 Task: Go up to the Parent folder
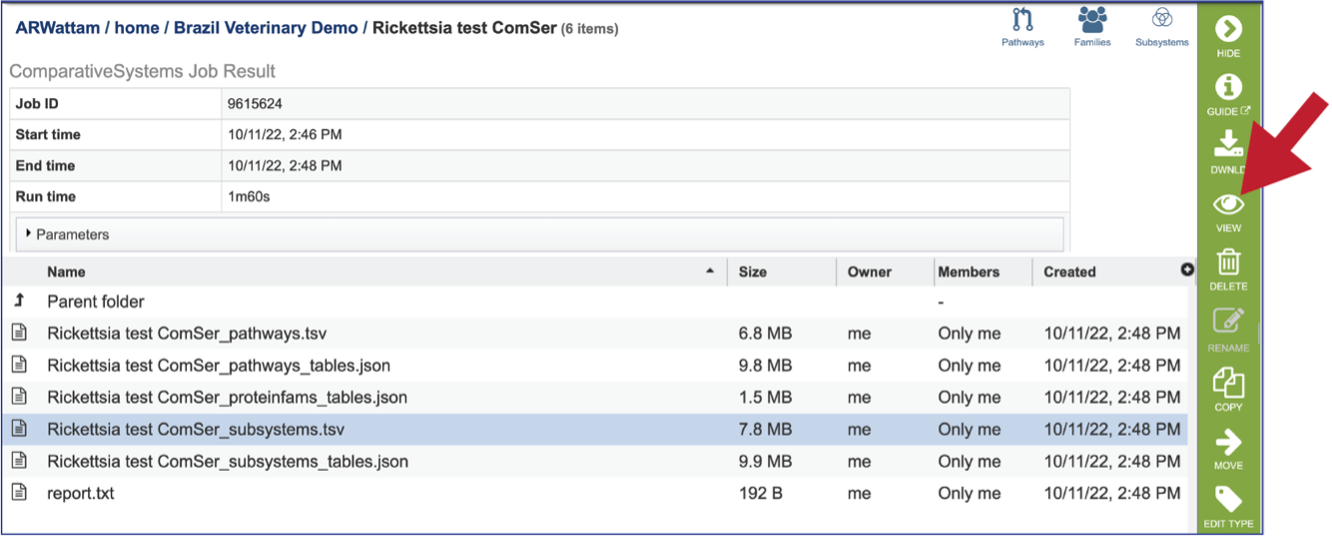click(x=95, y=302)
